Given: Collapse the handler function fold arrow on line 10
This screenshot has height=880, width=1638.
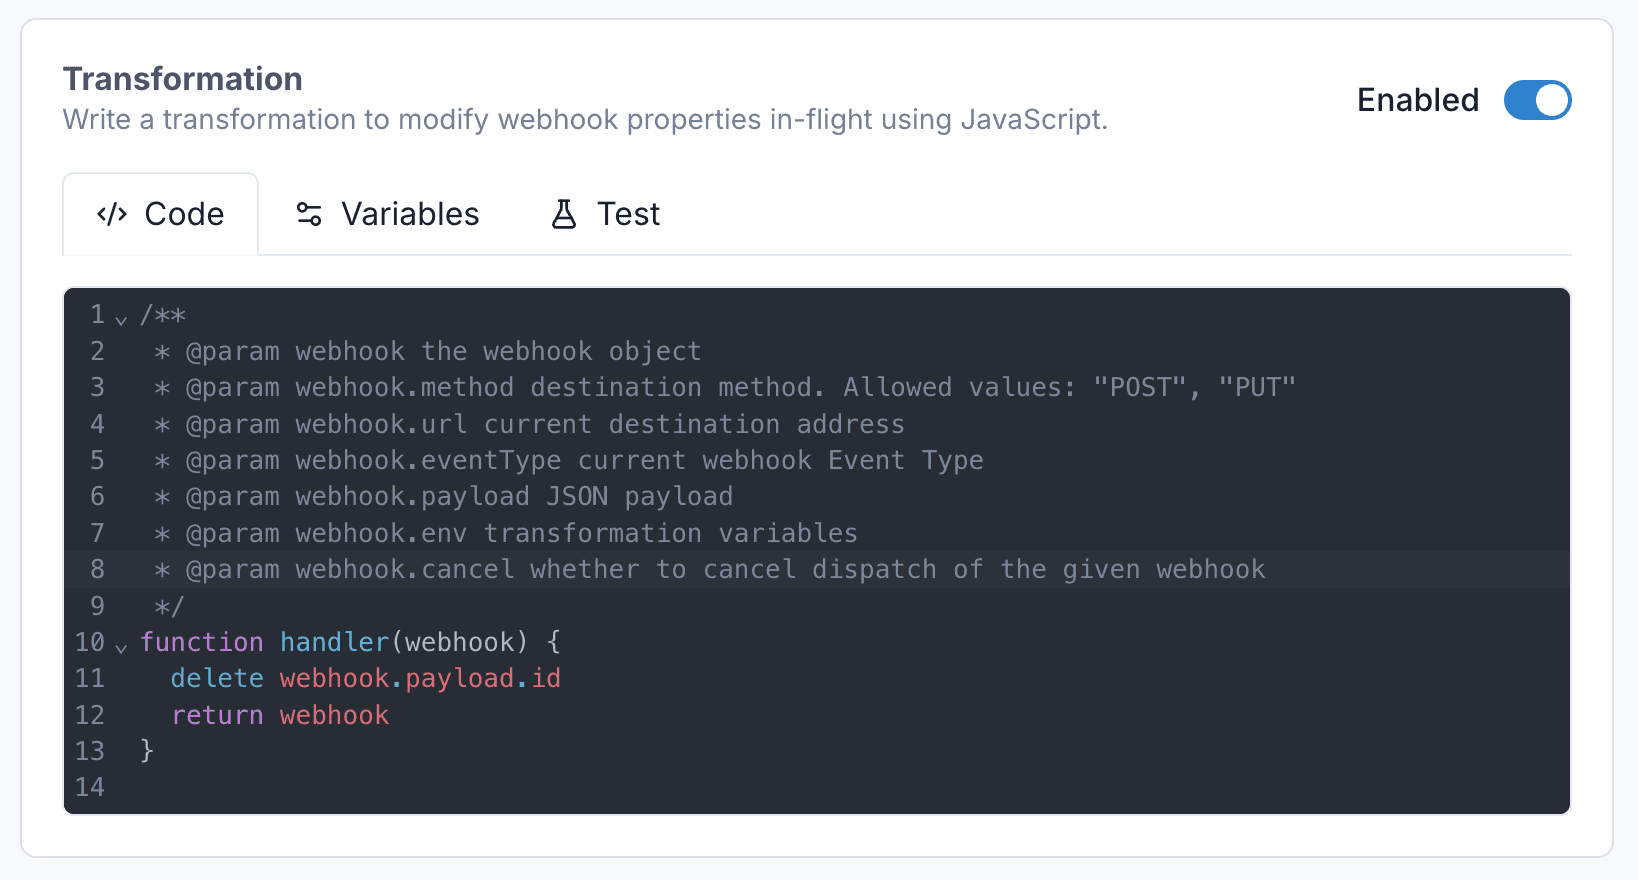Looking at the screenshot, I should click(121, 647).
